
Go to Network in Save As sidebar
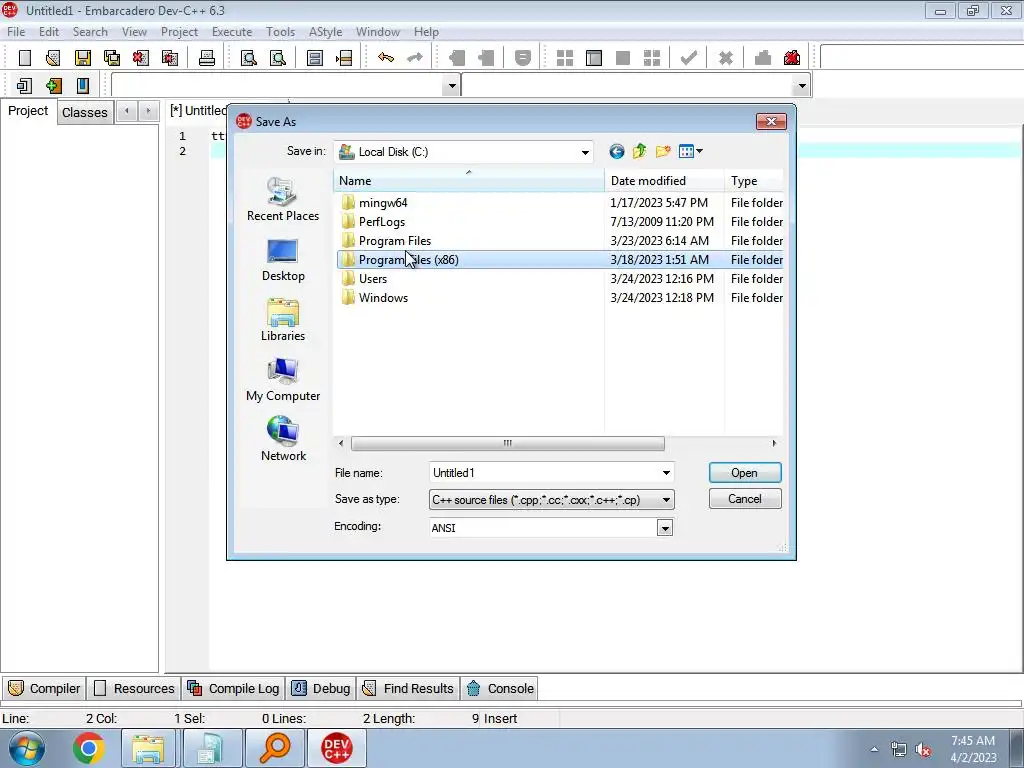(x=283, y=439)
